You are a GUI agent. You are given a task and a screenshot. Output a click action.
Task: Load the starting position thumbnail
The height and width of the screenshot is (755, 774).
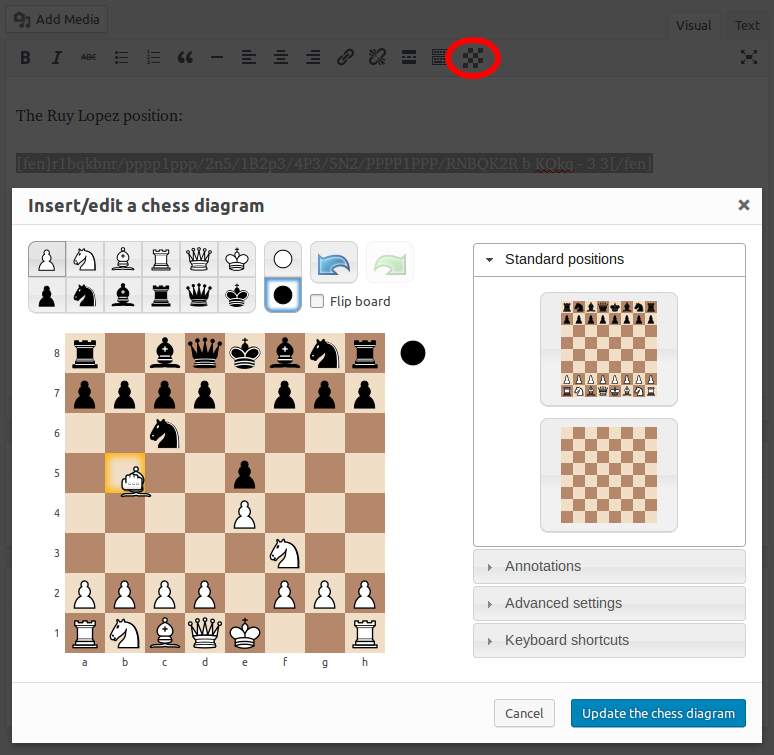609,349
